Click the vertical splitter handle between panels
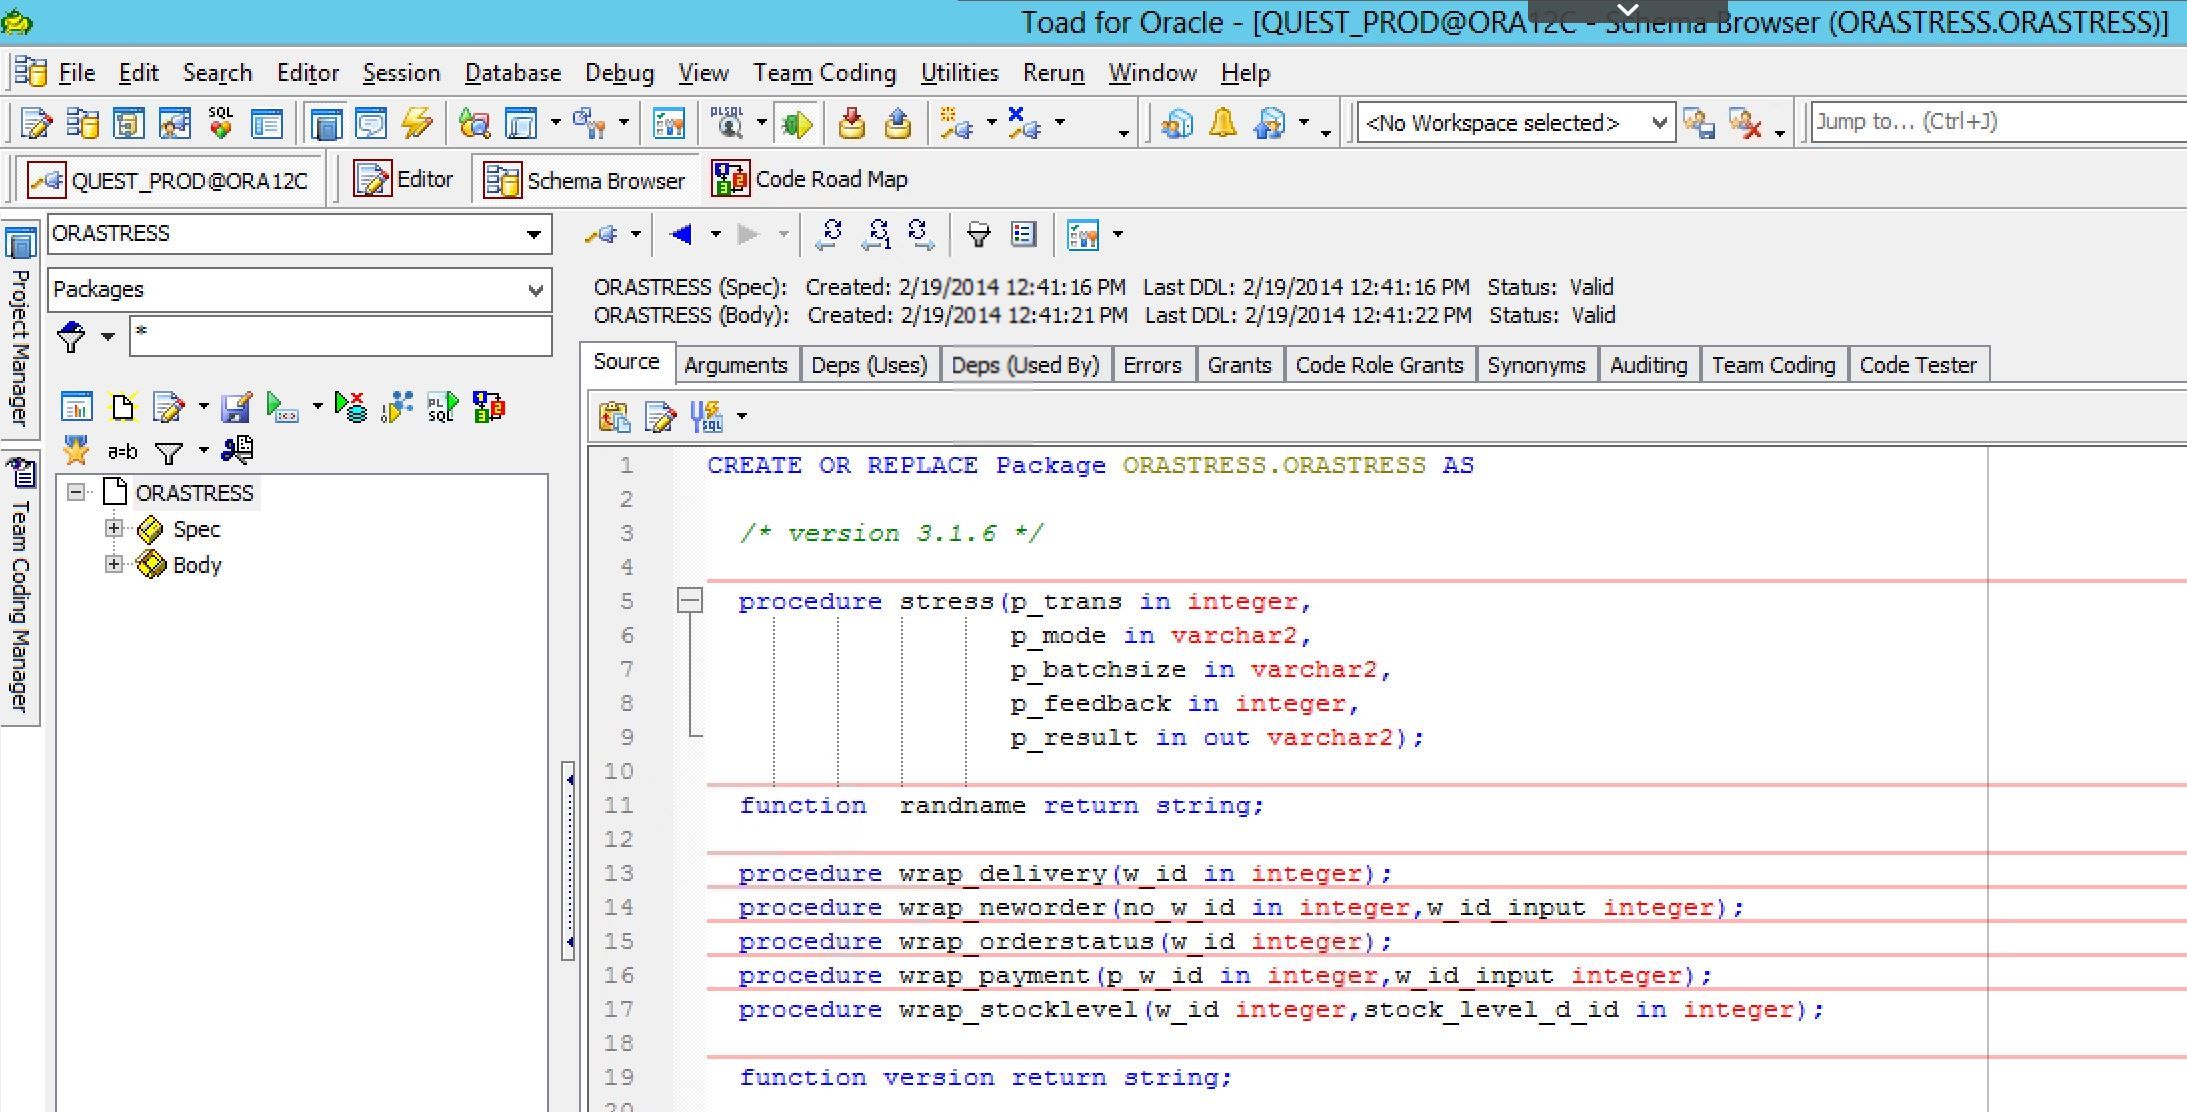Image resolution: width=2187 pixels, height=1112 pixels. tap(569, 860)
